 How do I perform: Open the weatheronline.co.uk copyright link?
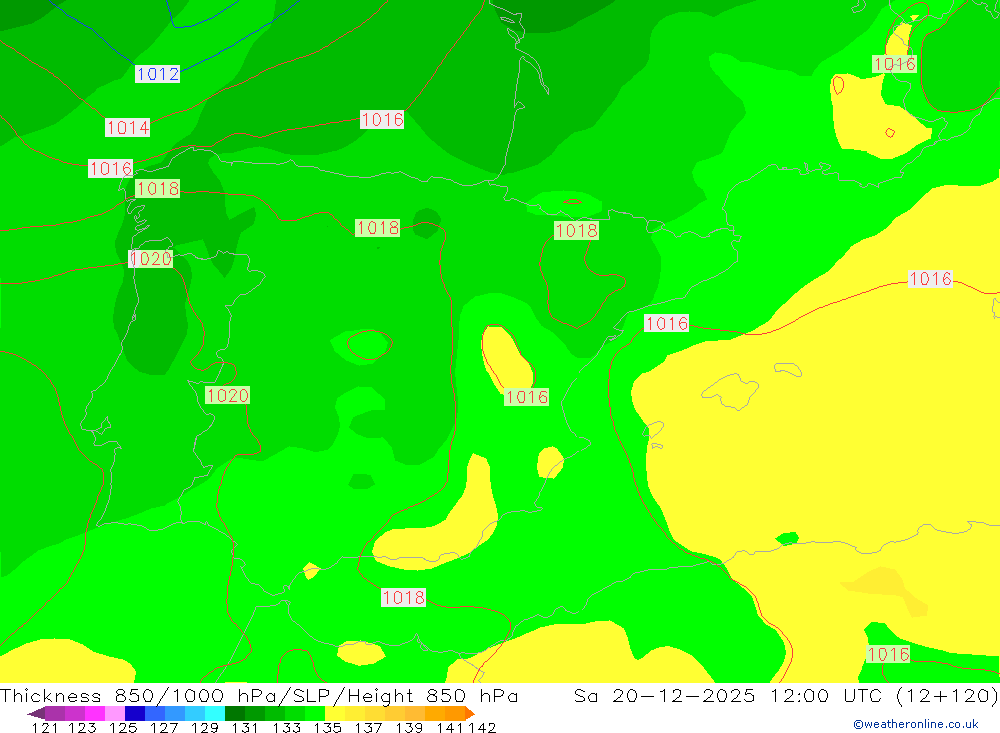pyautogui.click(x=916, y=724)
